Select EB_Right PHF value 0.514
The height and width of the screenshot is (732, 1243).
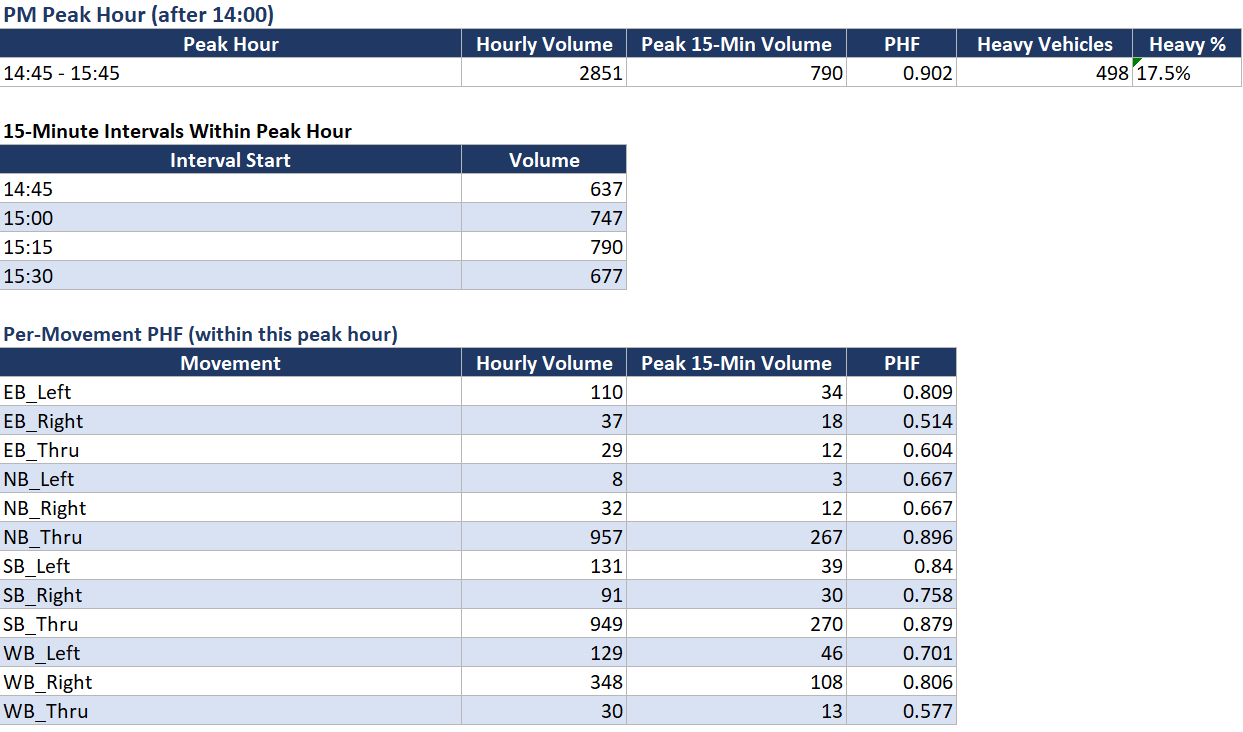pyautogui.click(x=901, y=421)
